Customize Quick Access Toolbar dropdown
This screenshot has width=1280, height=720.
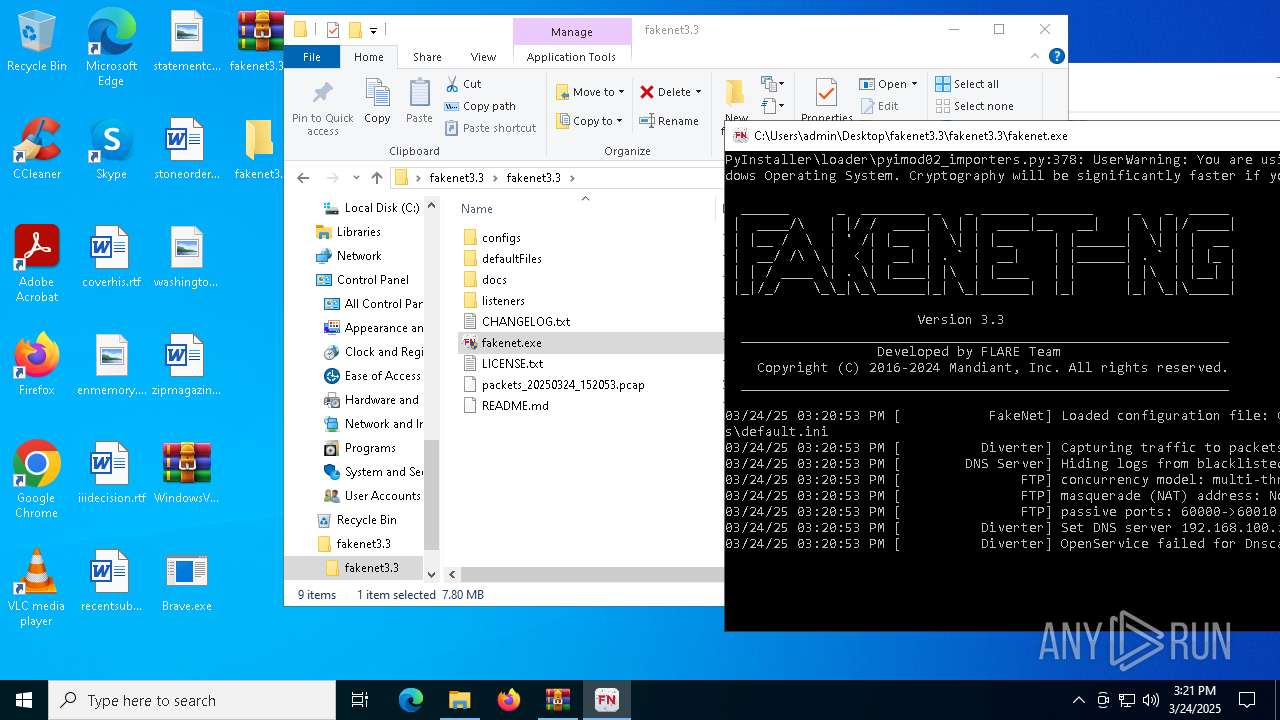pyautogui.click(x=373, y=30)
